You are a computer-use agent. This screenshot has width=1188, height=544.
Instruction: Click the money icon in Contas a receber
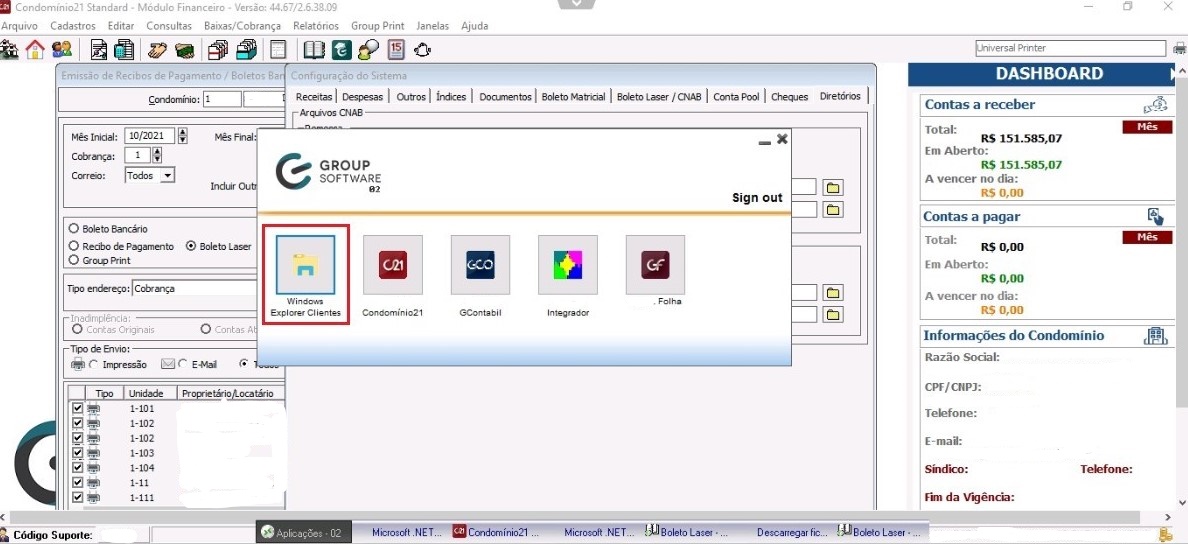tap(1155, 105)
